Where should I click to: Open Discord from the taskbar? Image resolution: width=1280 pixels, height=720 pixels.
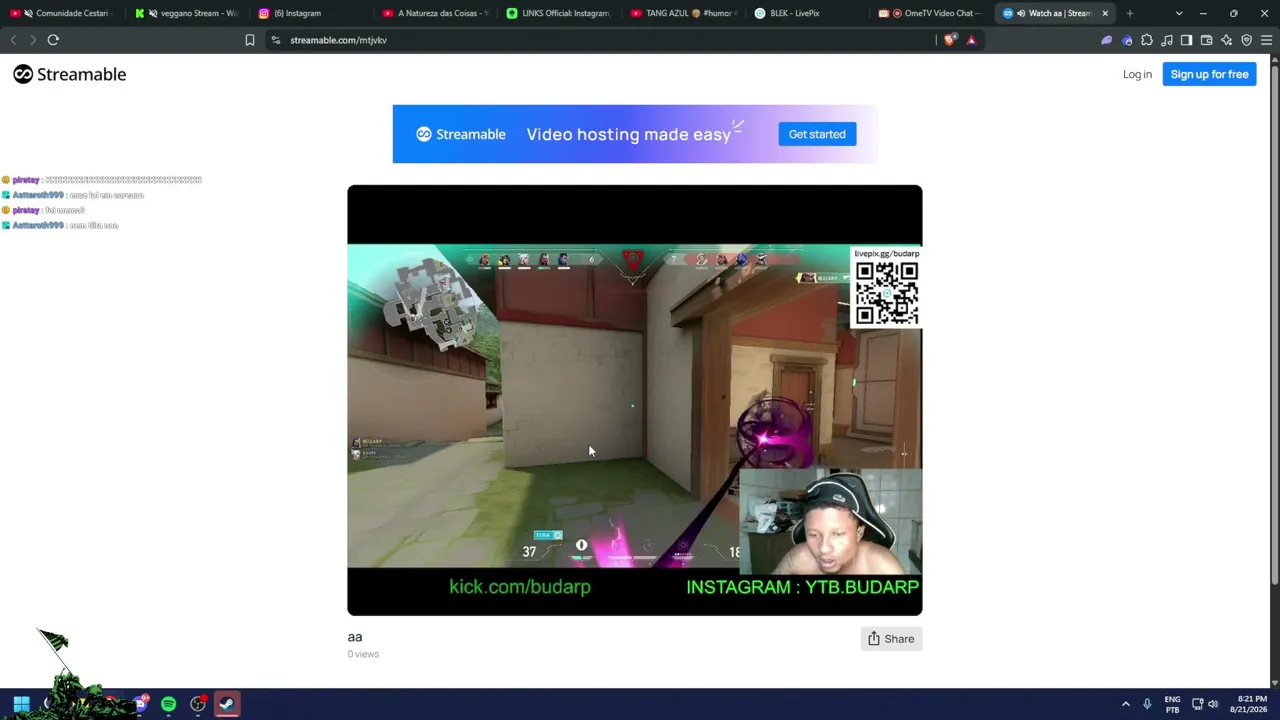point(140,704)
